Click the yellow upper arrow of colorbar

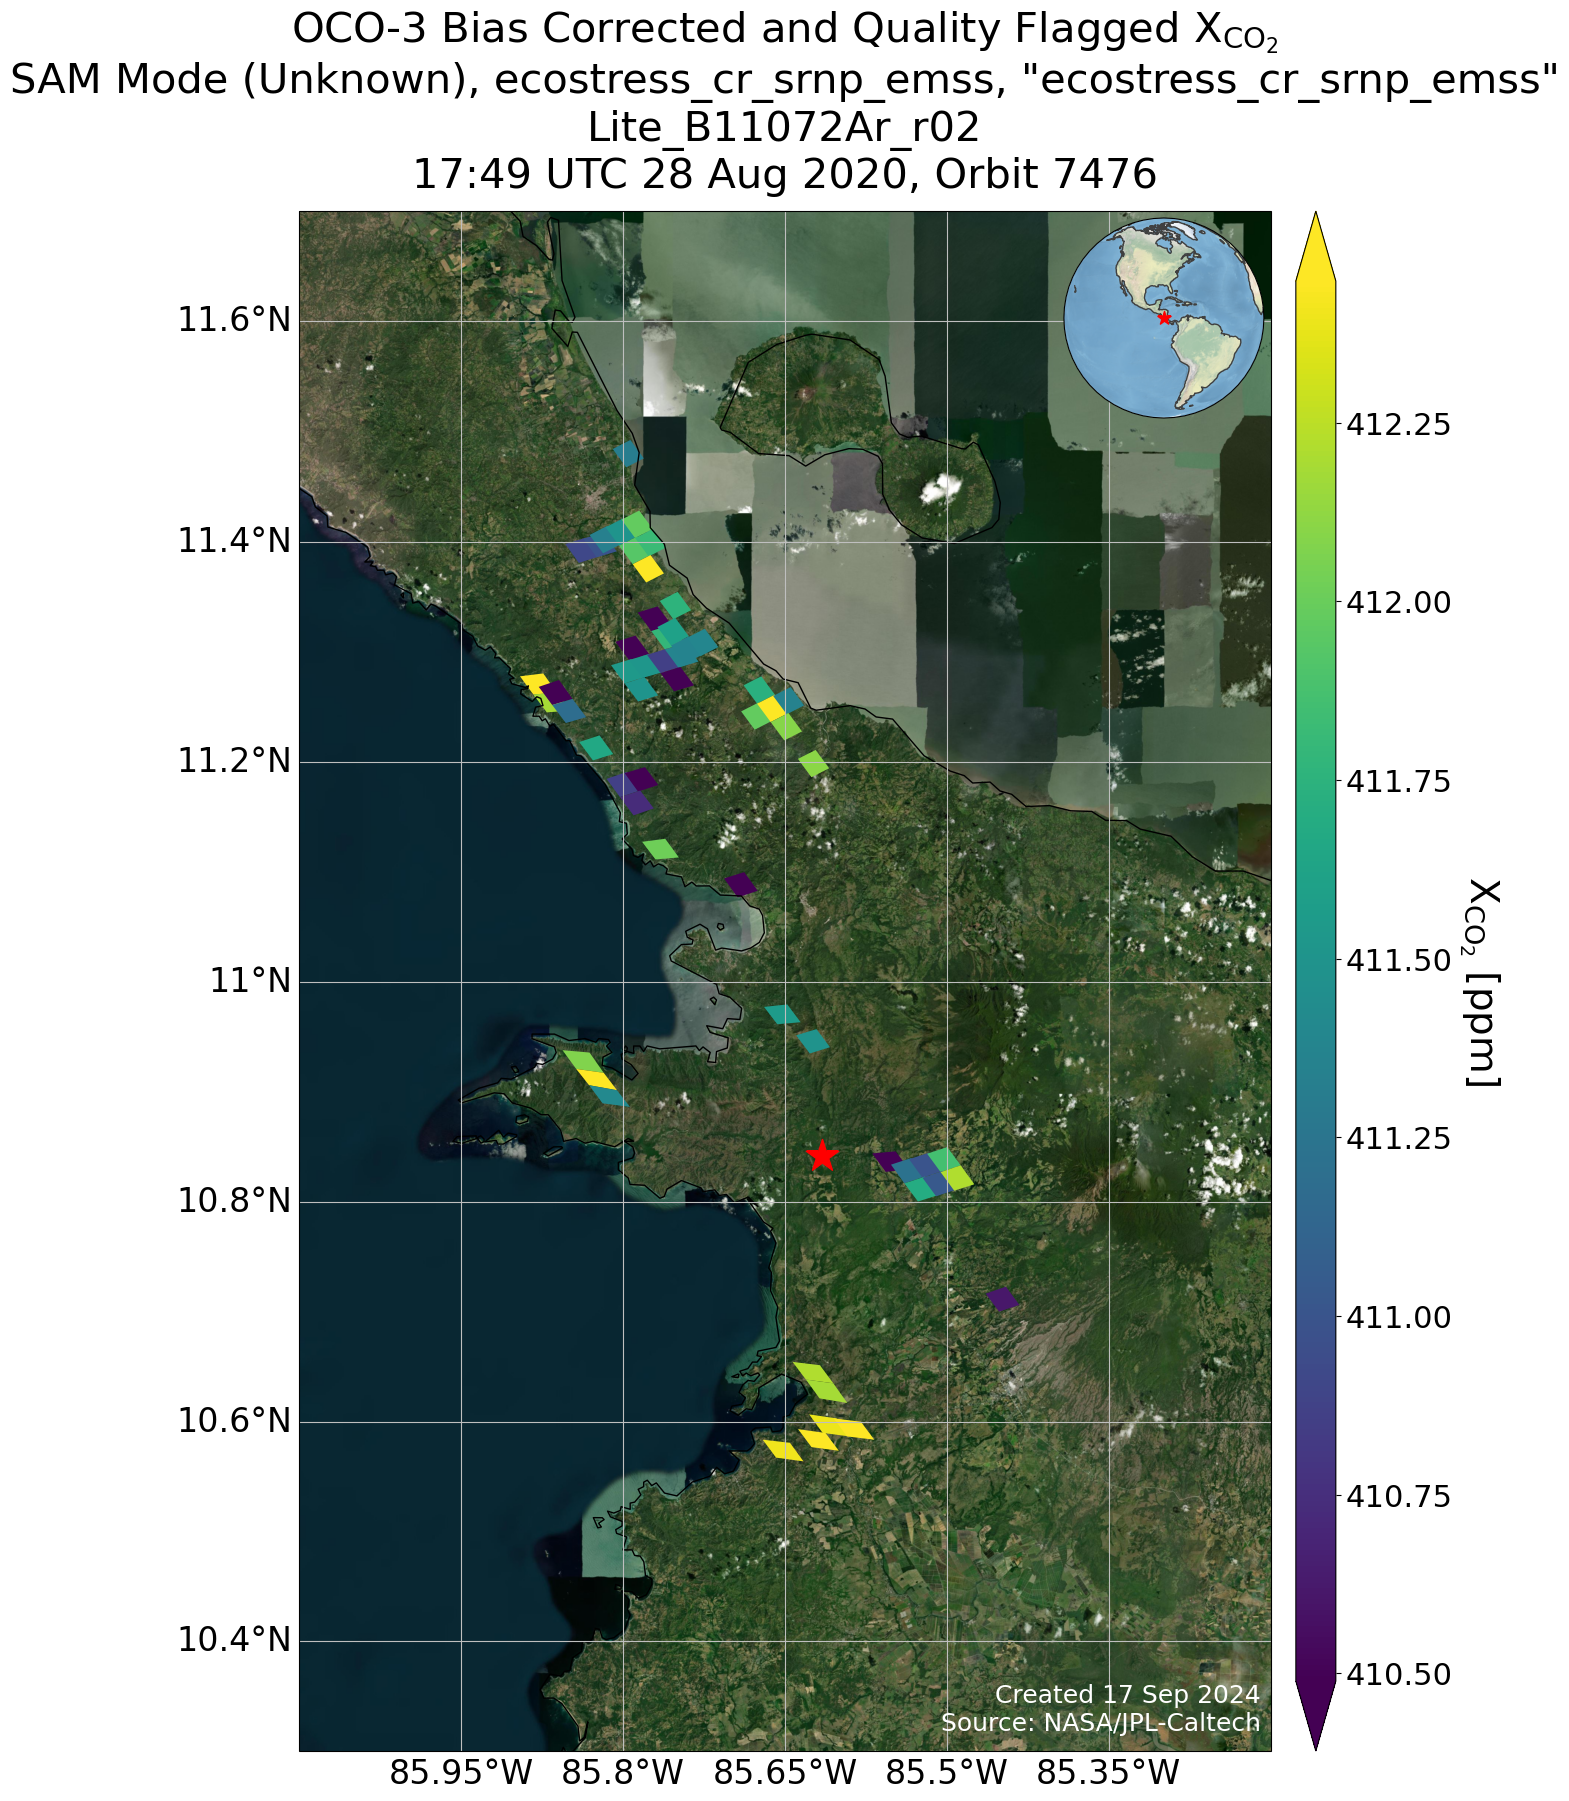tap(1315, 246)
